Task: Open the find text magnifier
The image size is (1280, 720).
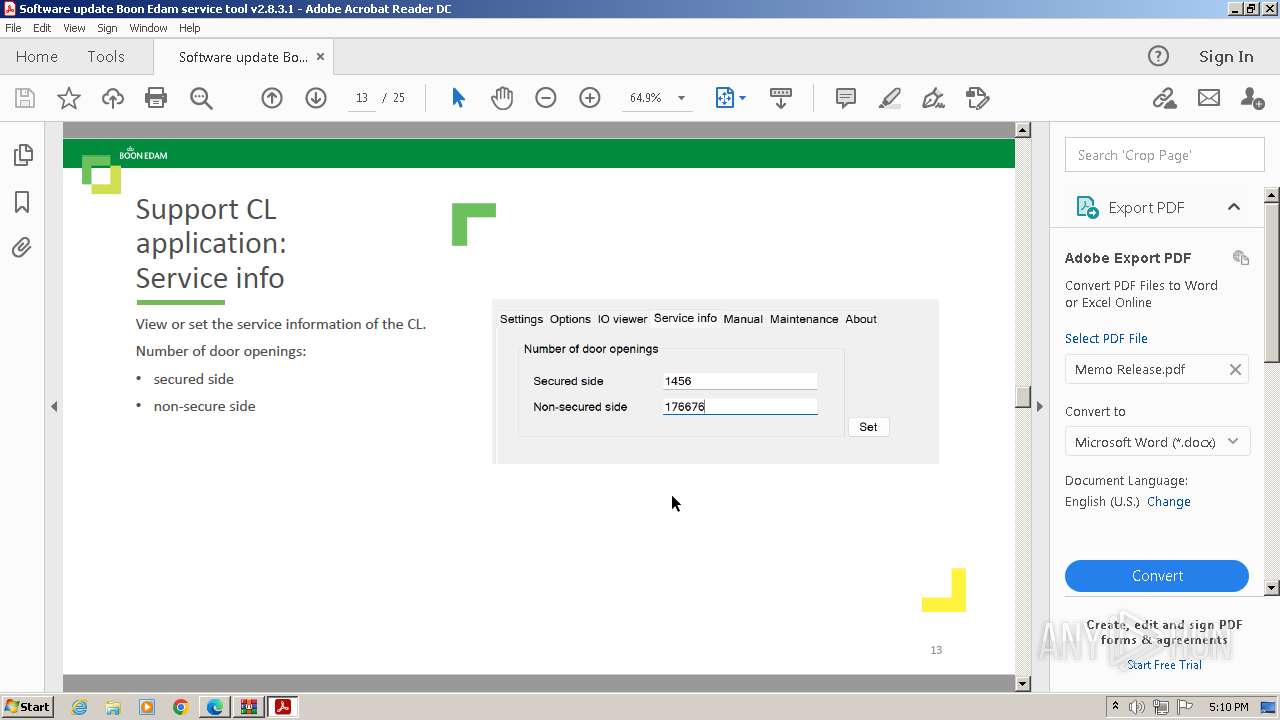Action: click(x=201, y=98)
